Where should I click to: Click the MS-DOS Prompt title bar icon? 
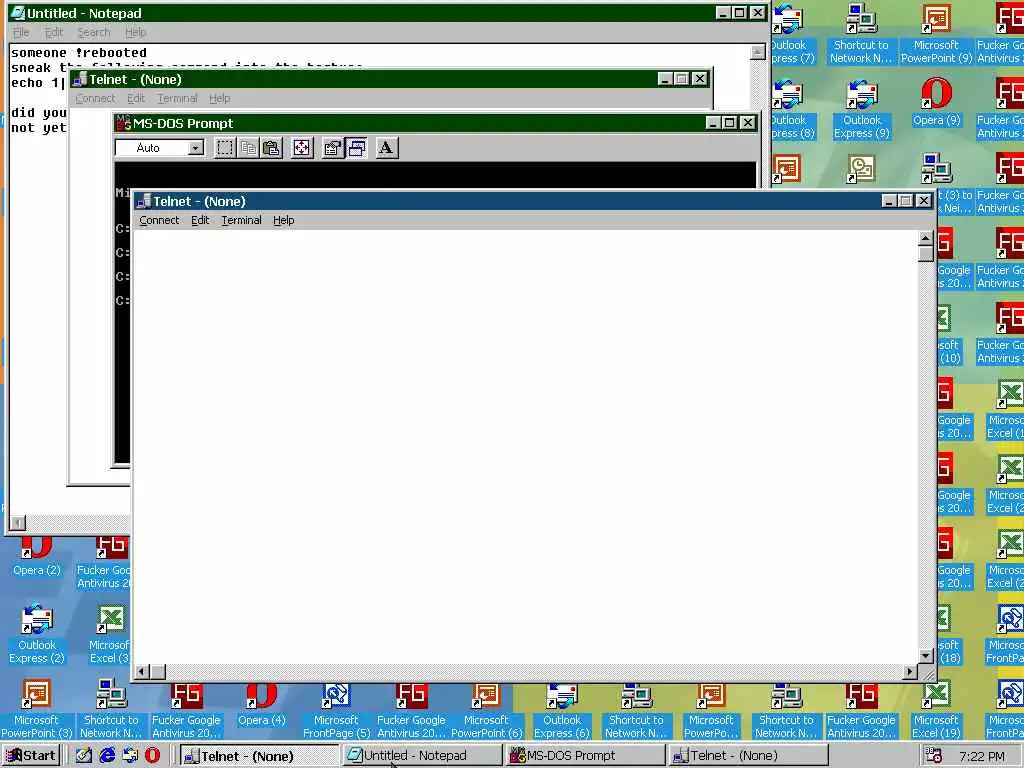tap(123, 123)
